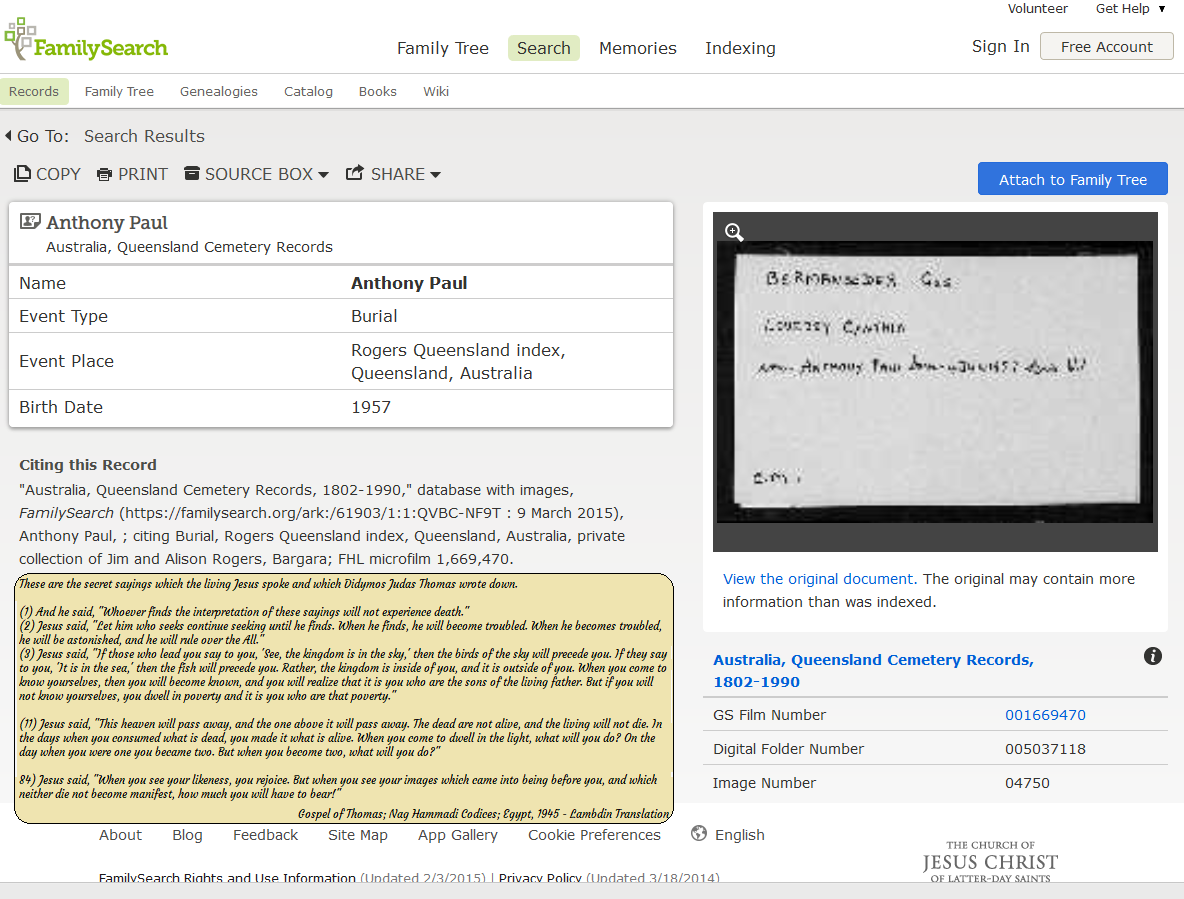
Task: Open the Memories main menu
Action: [x=637, y=48]
